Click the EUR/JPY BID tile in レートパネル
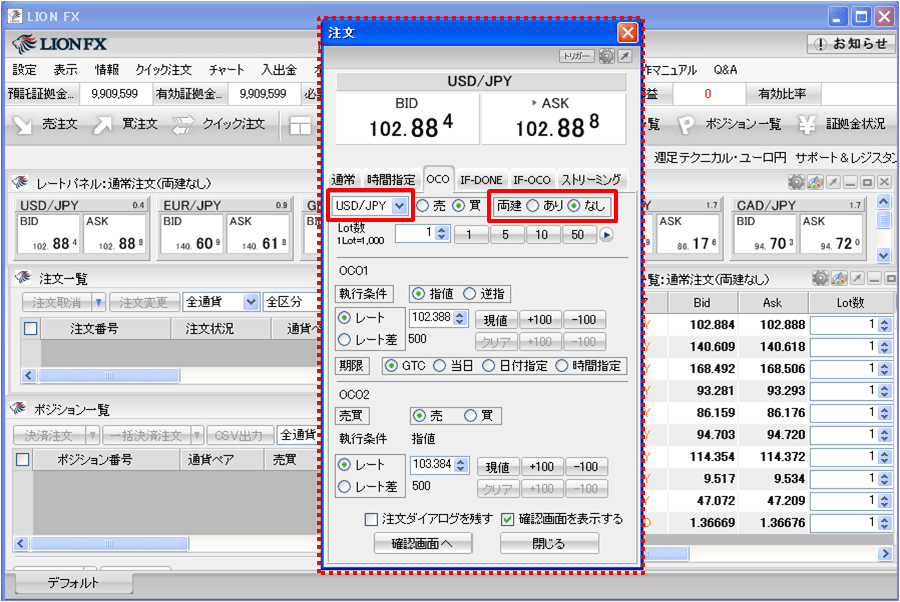The width and height of the screenshot is (900, 602). click(192, 233)
